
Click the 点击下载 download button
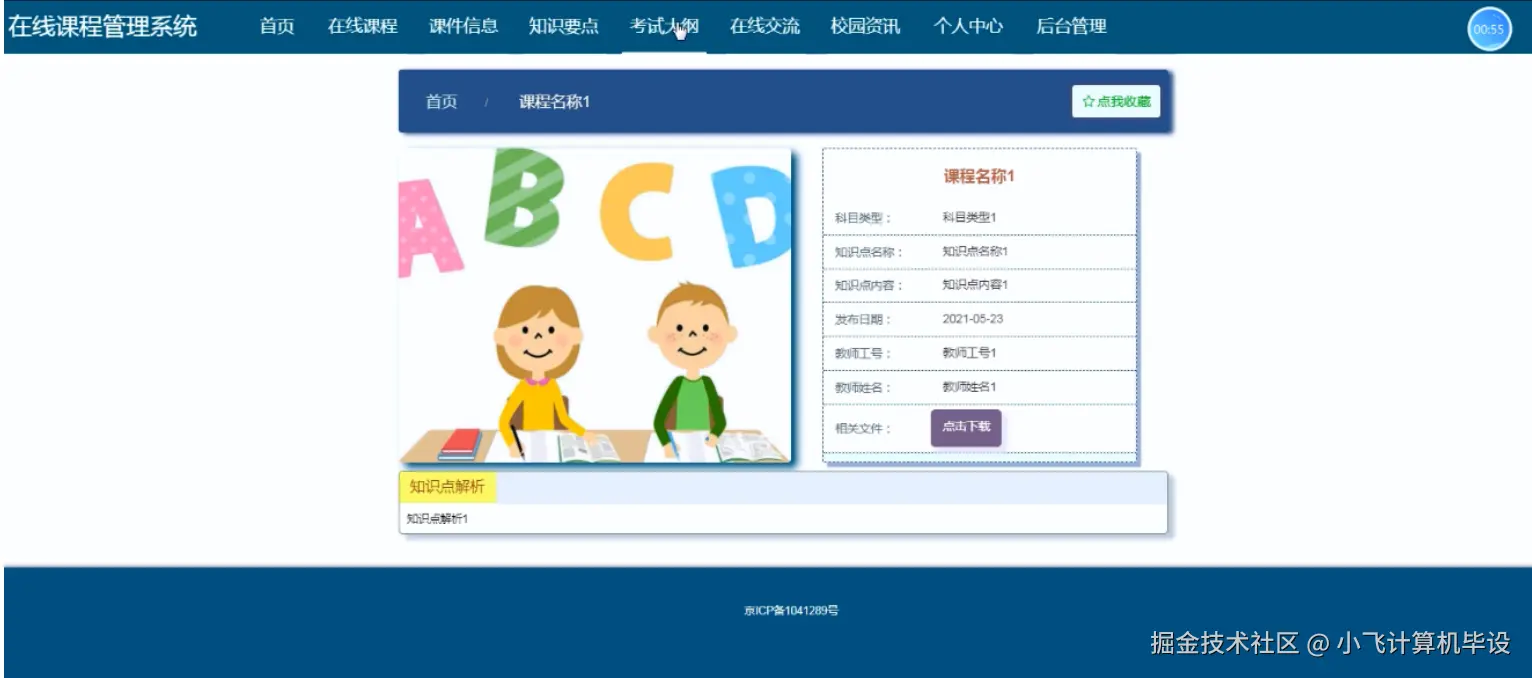(x=965, y=426)
